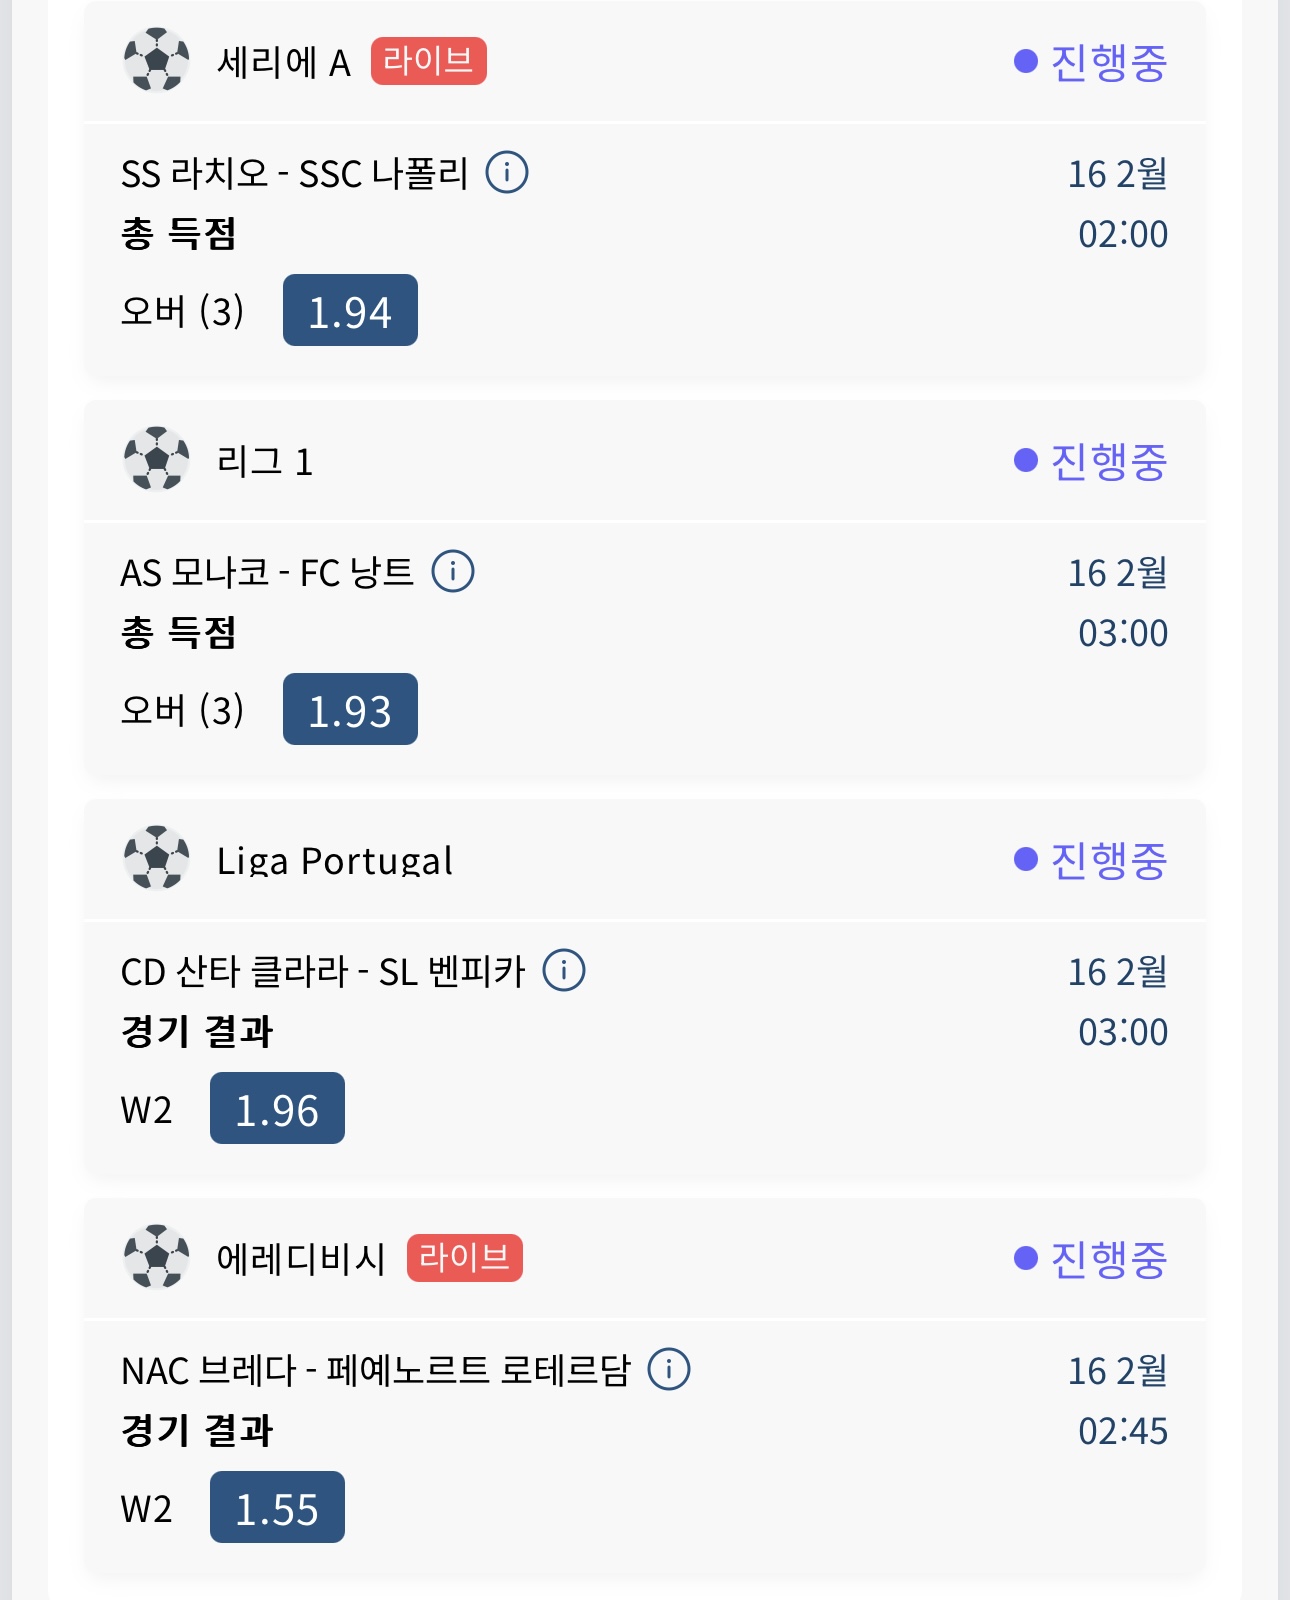1290x1600 pixels.
Task: Open the CD 산타 클라라 - SL 벤피카 match
Action: [x=322, y=972]
